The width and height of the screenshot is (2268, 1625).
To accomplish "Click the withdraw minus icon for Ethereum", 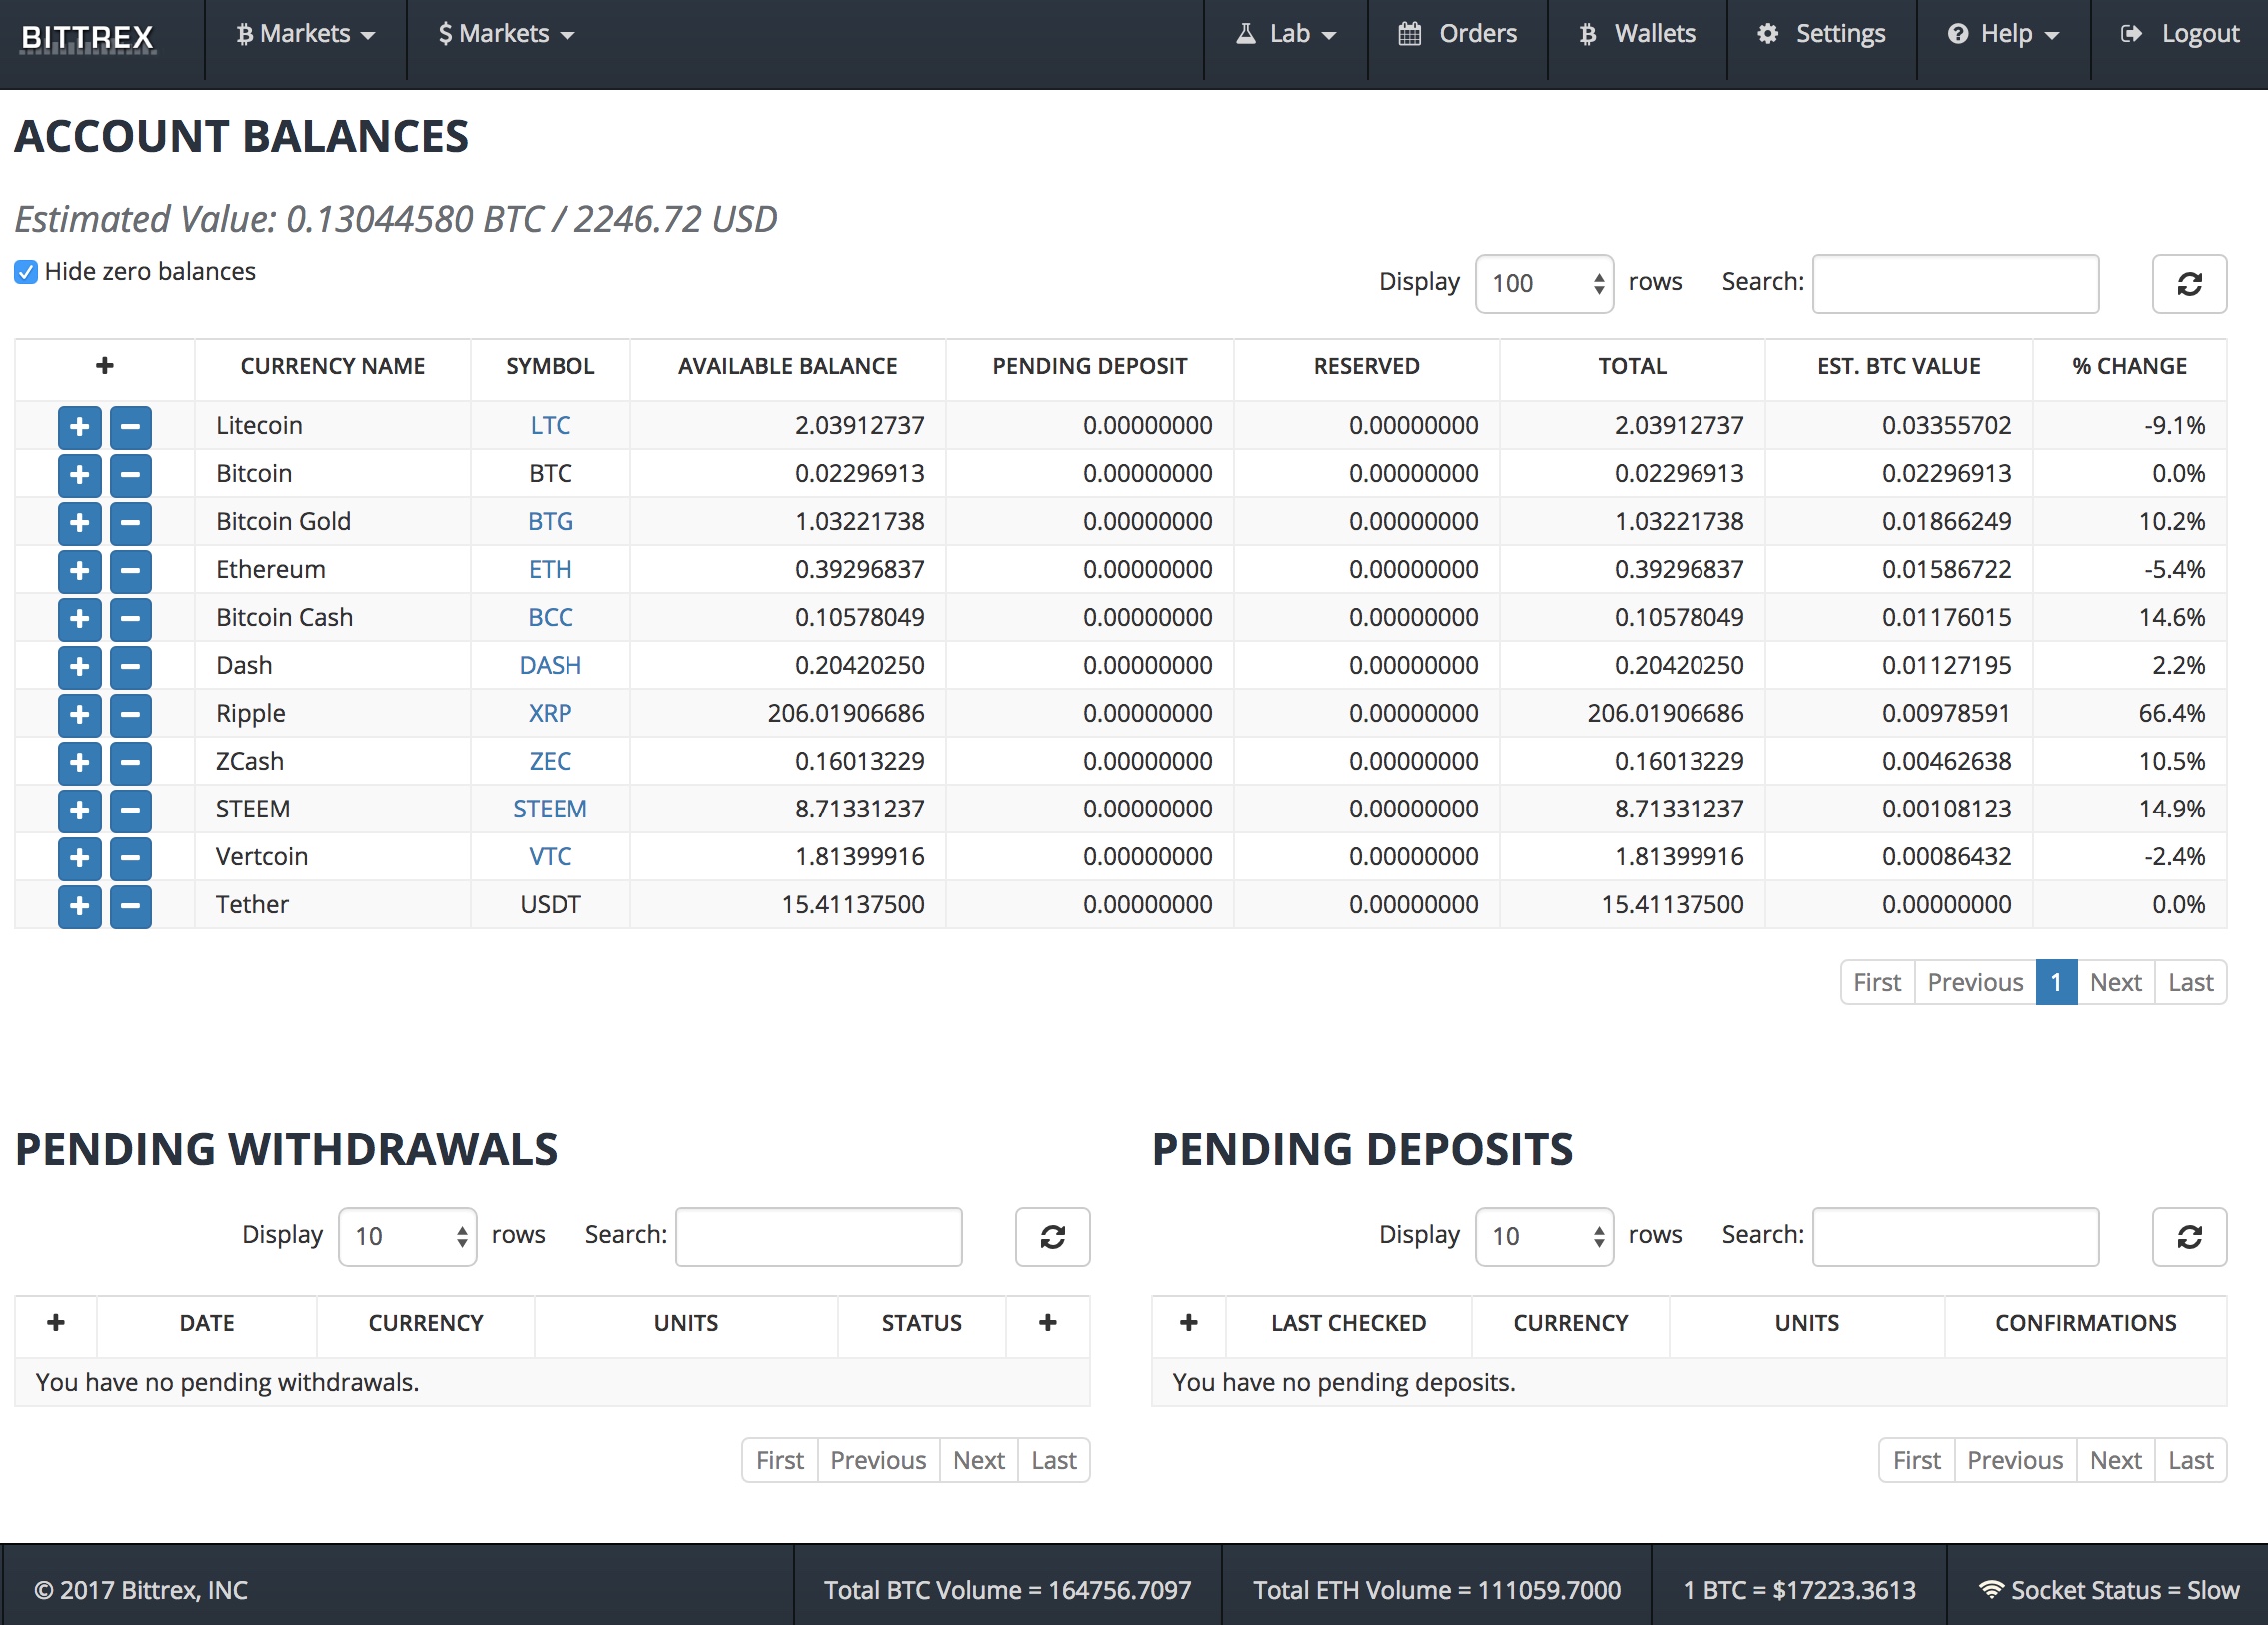I will (x=130, y=571).
